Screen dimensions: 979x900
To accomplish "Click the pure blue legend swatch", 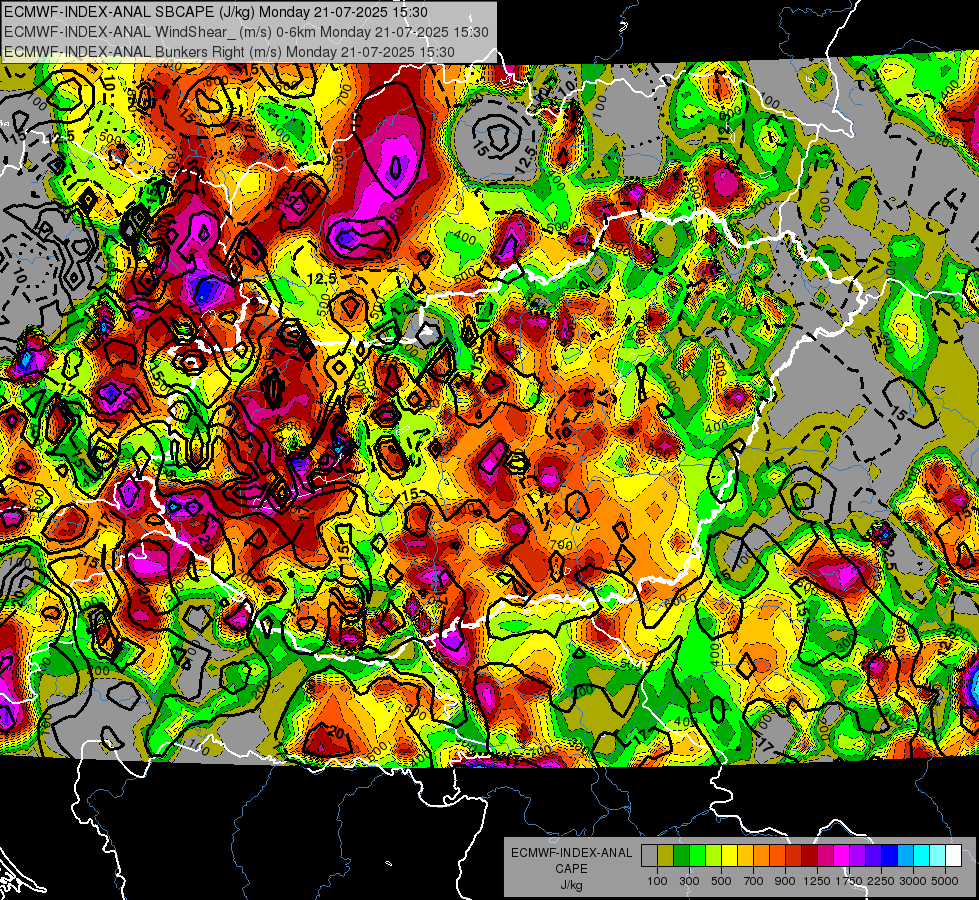I will click(890, 855).
